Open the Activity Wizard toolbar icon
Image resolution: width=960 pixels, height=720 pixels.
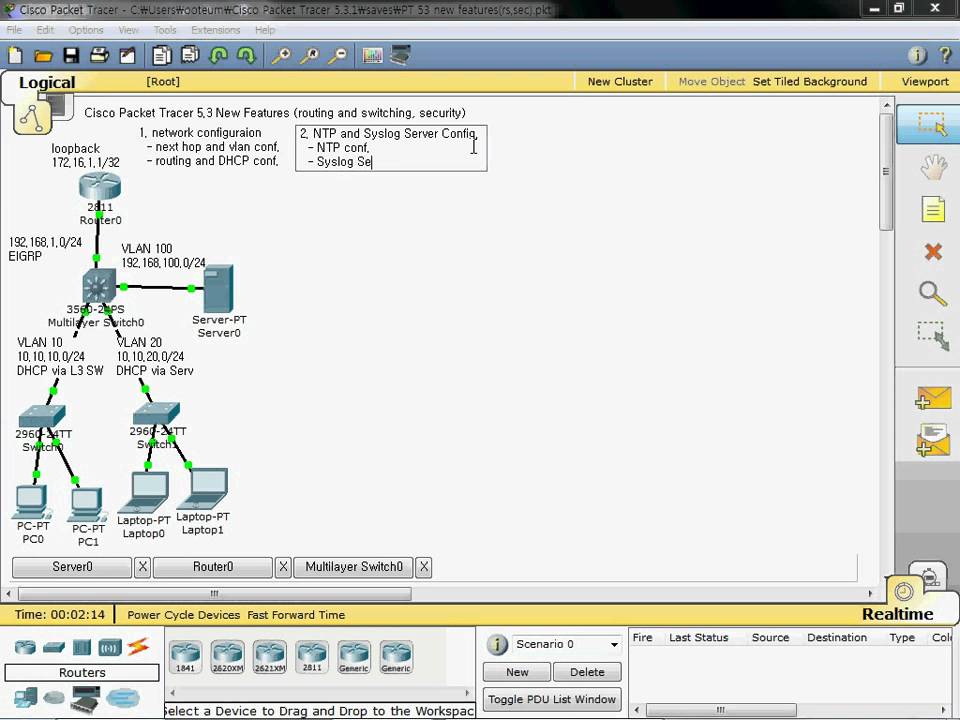click(127, 56)
